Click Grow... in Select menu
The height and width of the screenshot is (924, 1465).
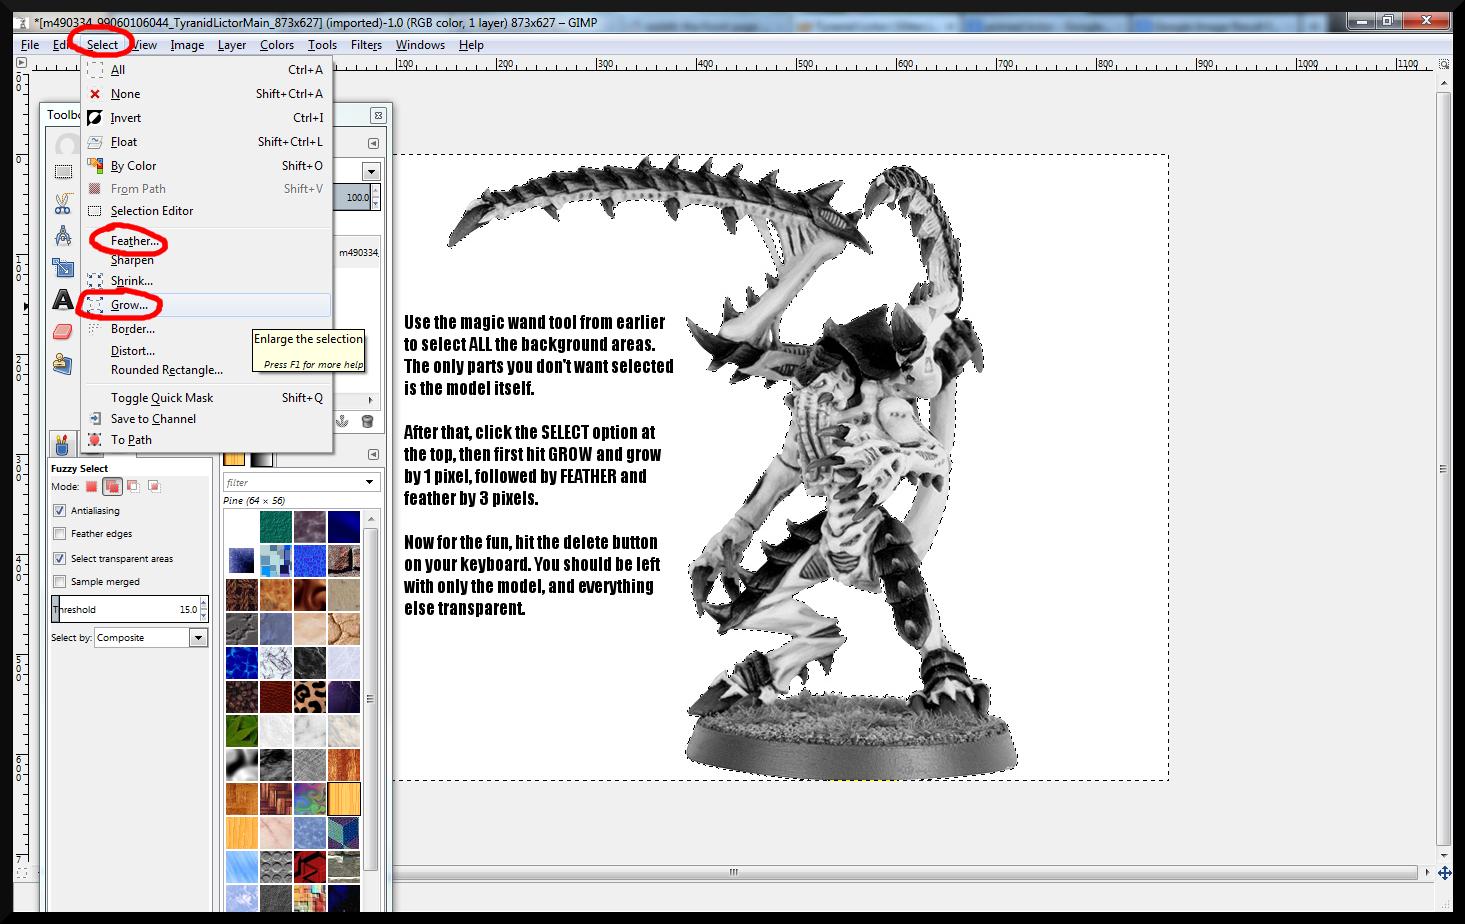click(x=206, y=305)
